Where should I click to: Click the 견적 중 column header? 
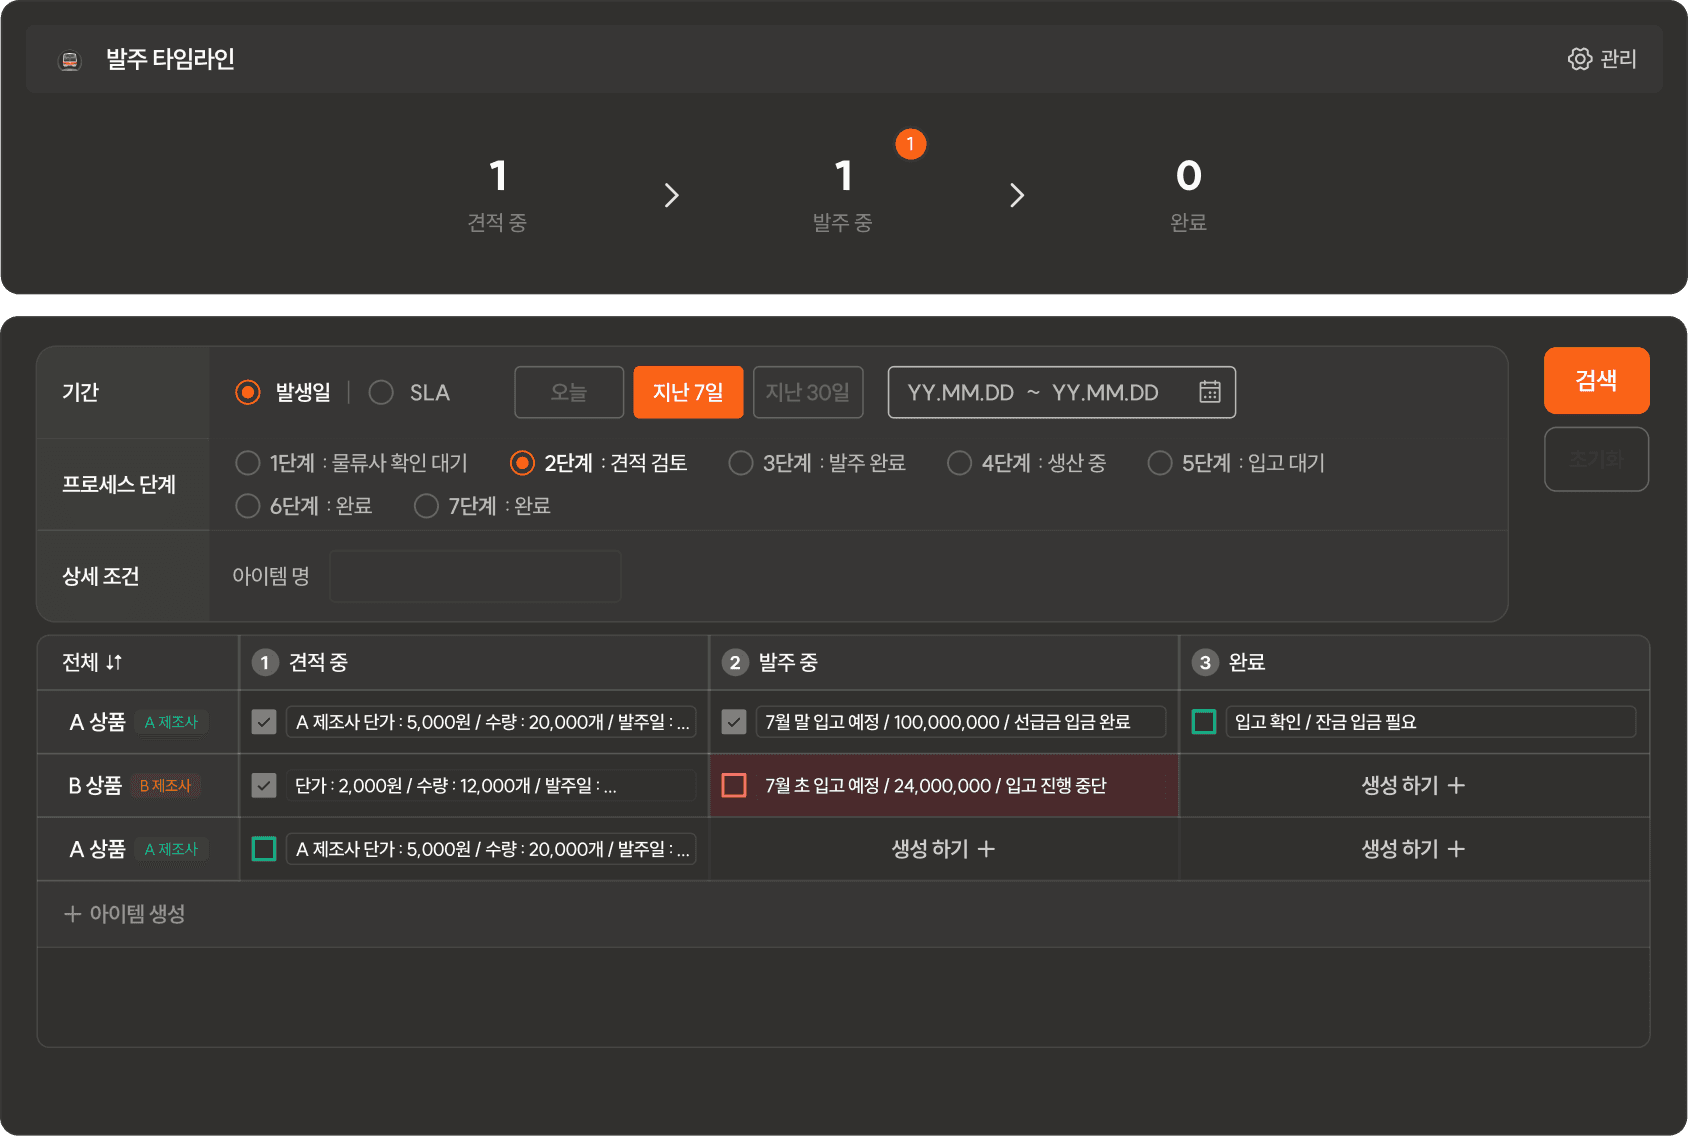point(474,662)
